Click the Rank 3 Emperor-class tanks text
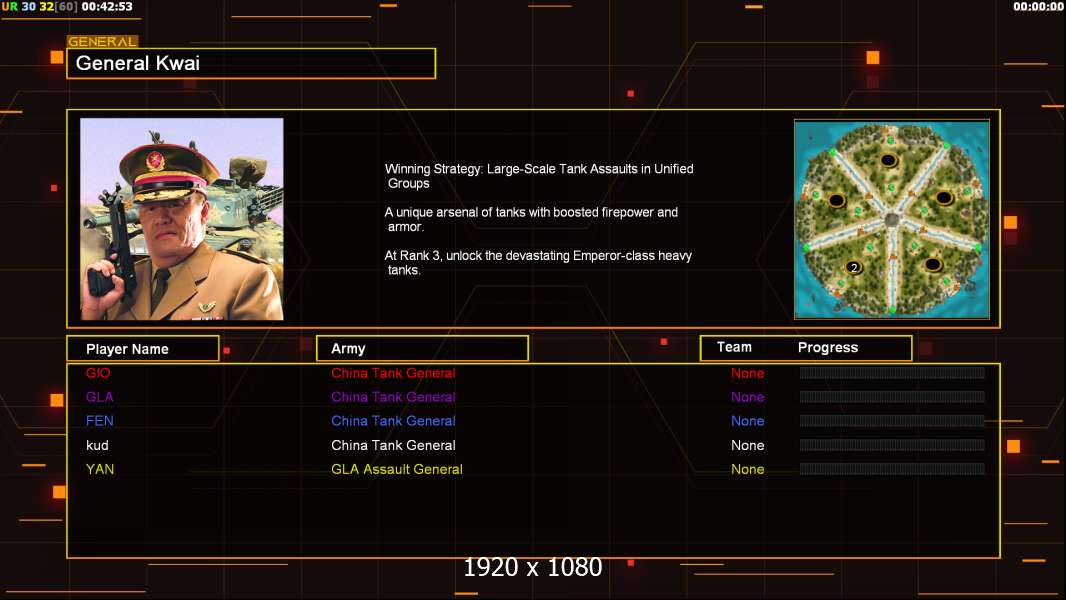The width and height of the screenshot is (1066, 600). (x=538, y=263)
